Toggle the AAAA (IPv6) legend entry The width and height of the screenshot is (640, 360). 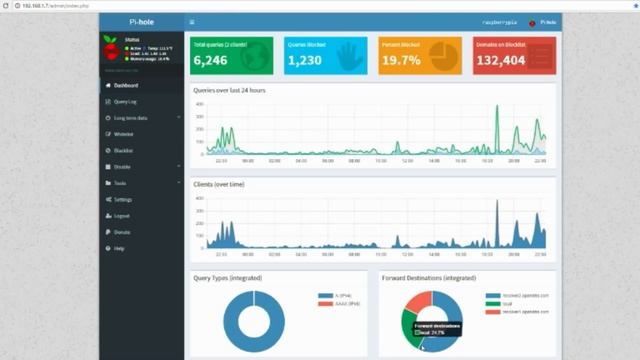pyautogui.click(x=339, y=304)
